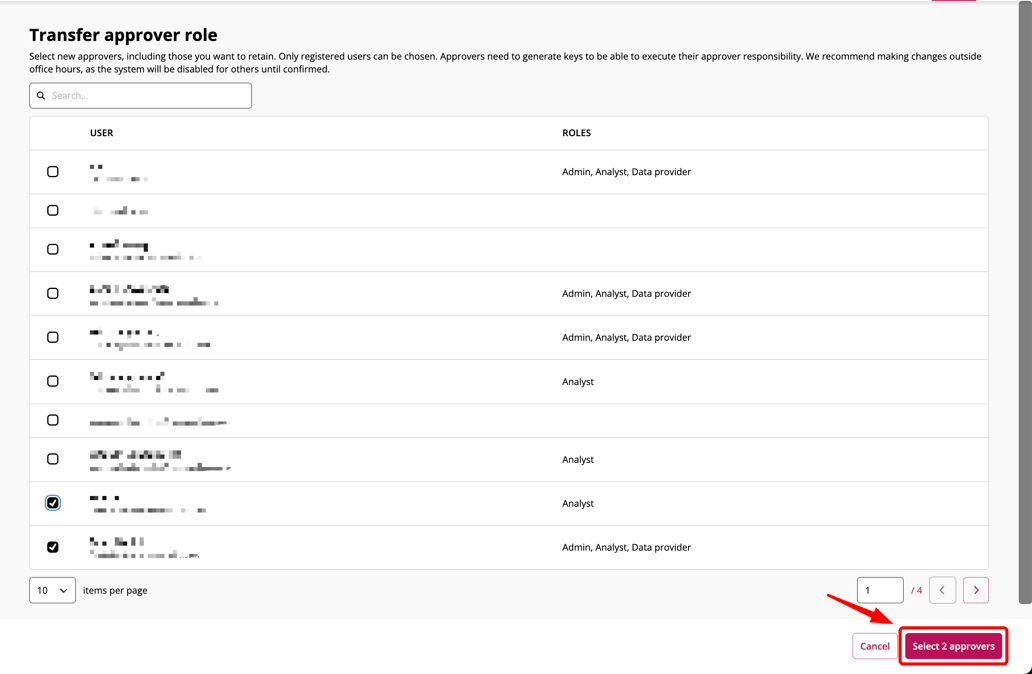
Task: Uncheck the selected Analyst-only user checkbox
Action: 53,503
